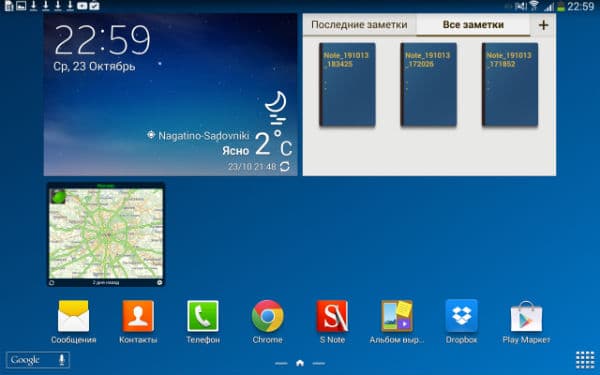Tap the green traffic light indicator on map
Viewport: 600px width, 375px height.
tap(58, 197)
